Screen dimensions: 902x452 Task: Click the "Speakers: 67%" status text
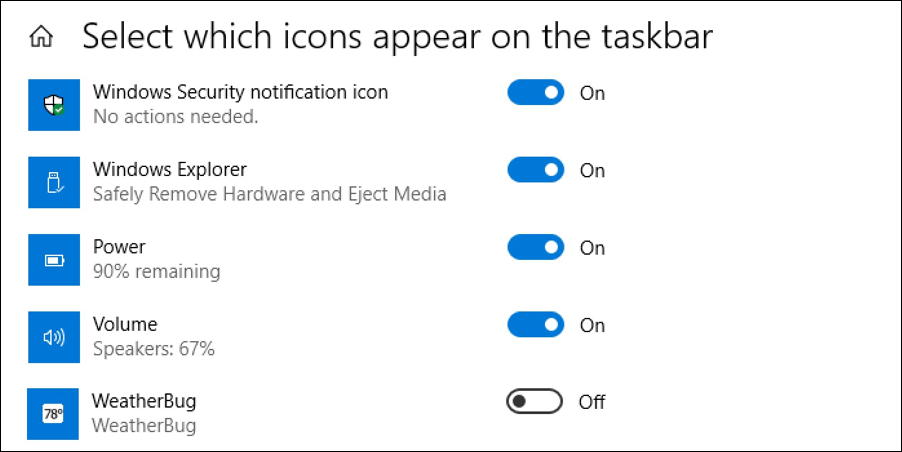click(153, 349)
